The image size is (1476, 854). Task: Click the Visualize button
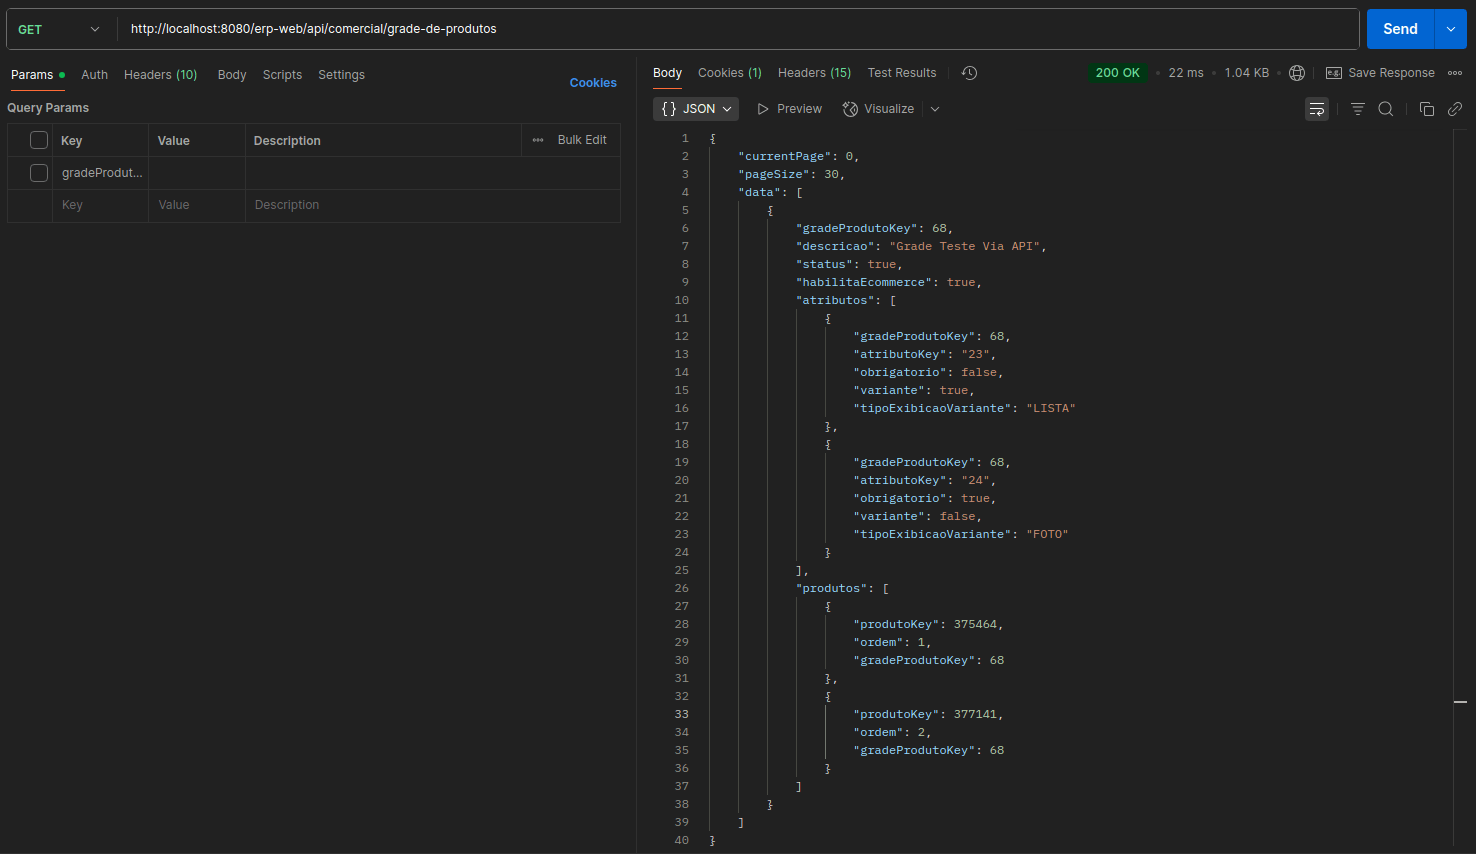point(878,109)
